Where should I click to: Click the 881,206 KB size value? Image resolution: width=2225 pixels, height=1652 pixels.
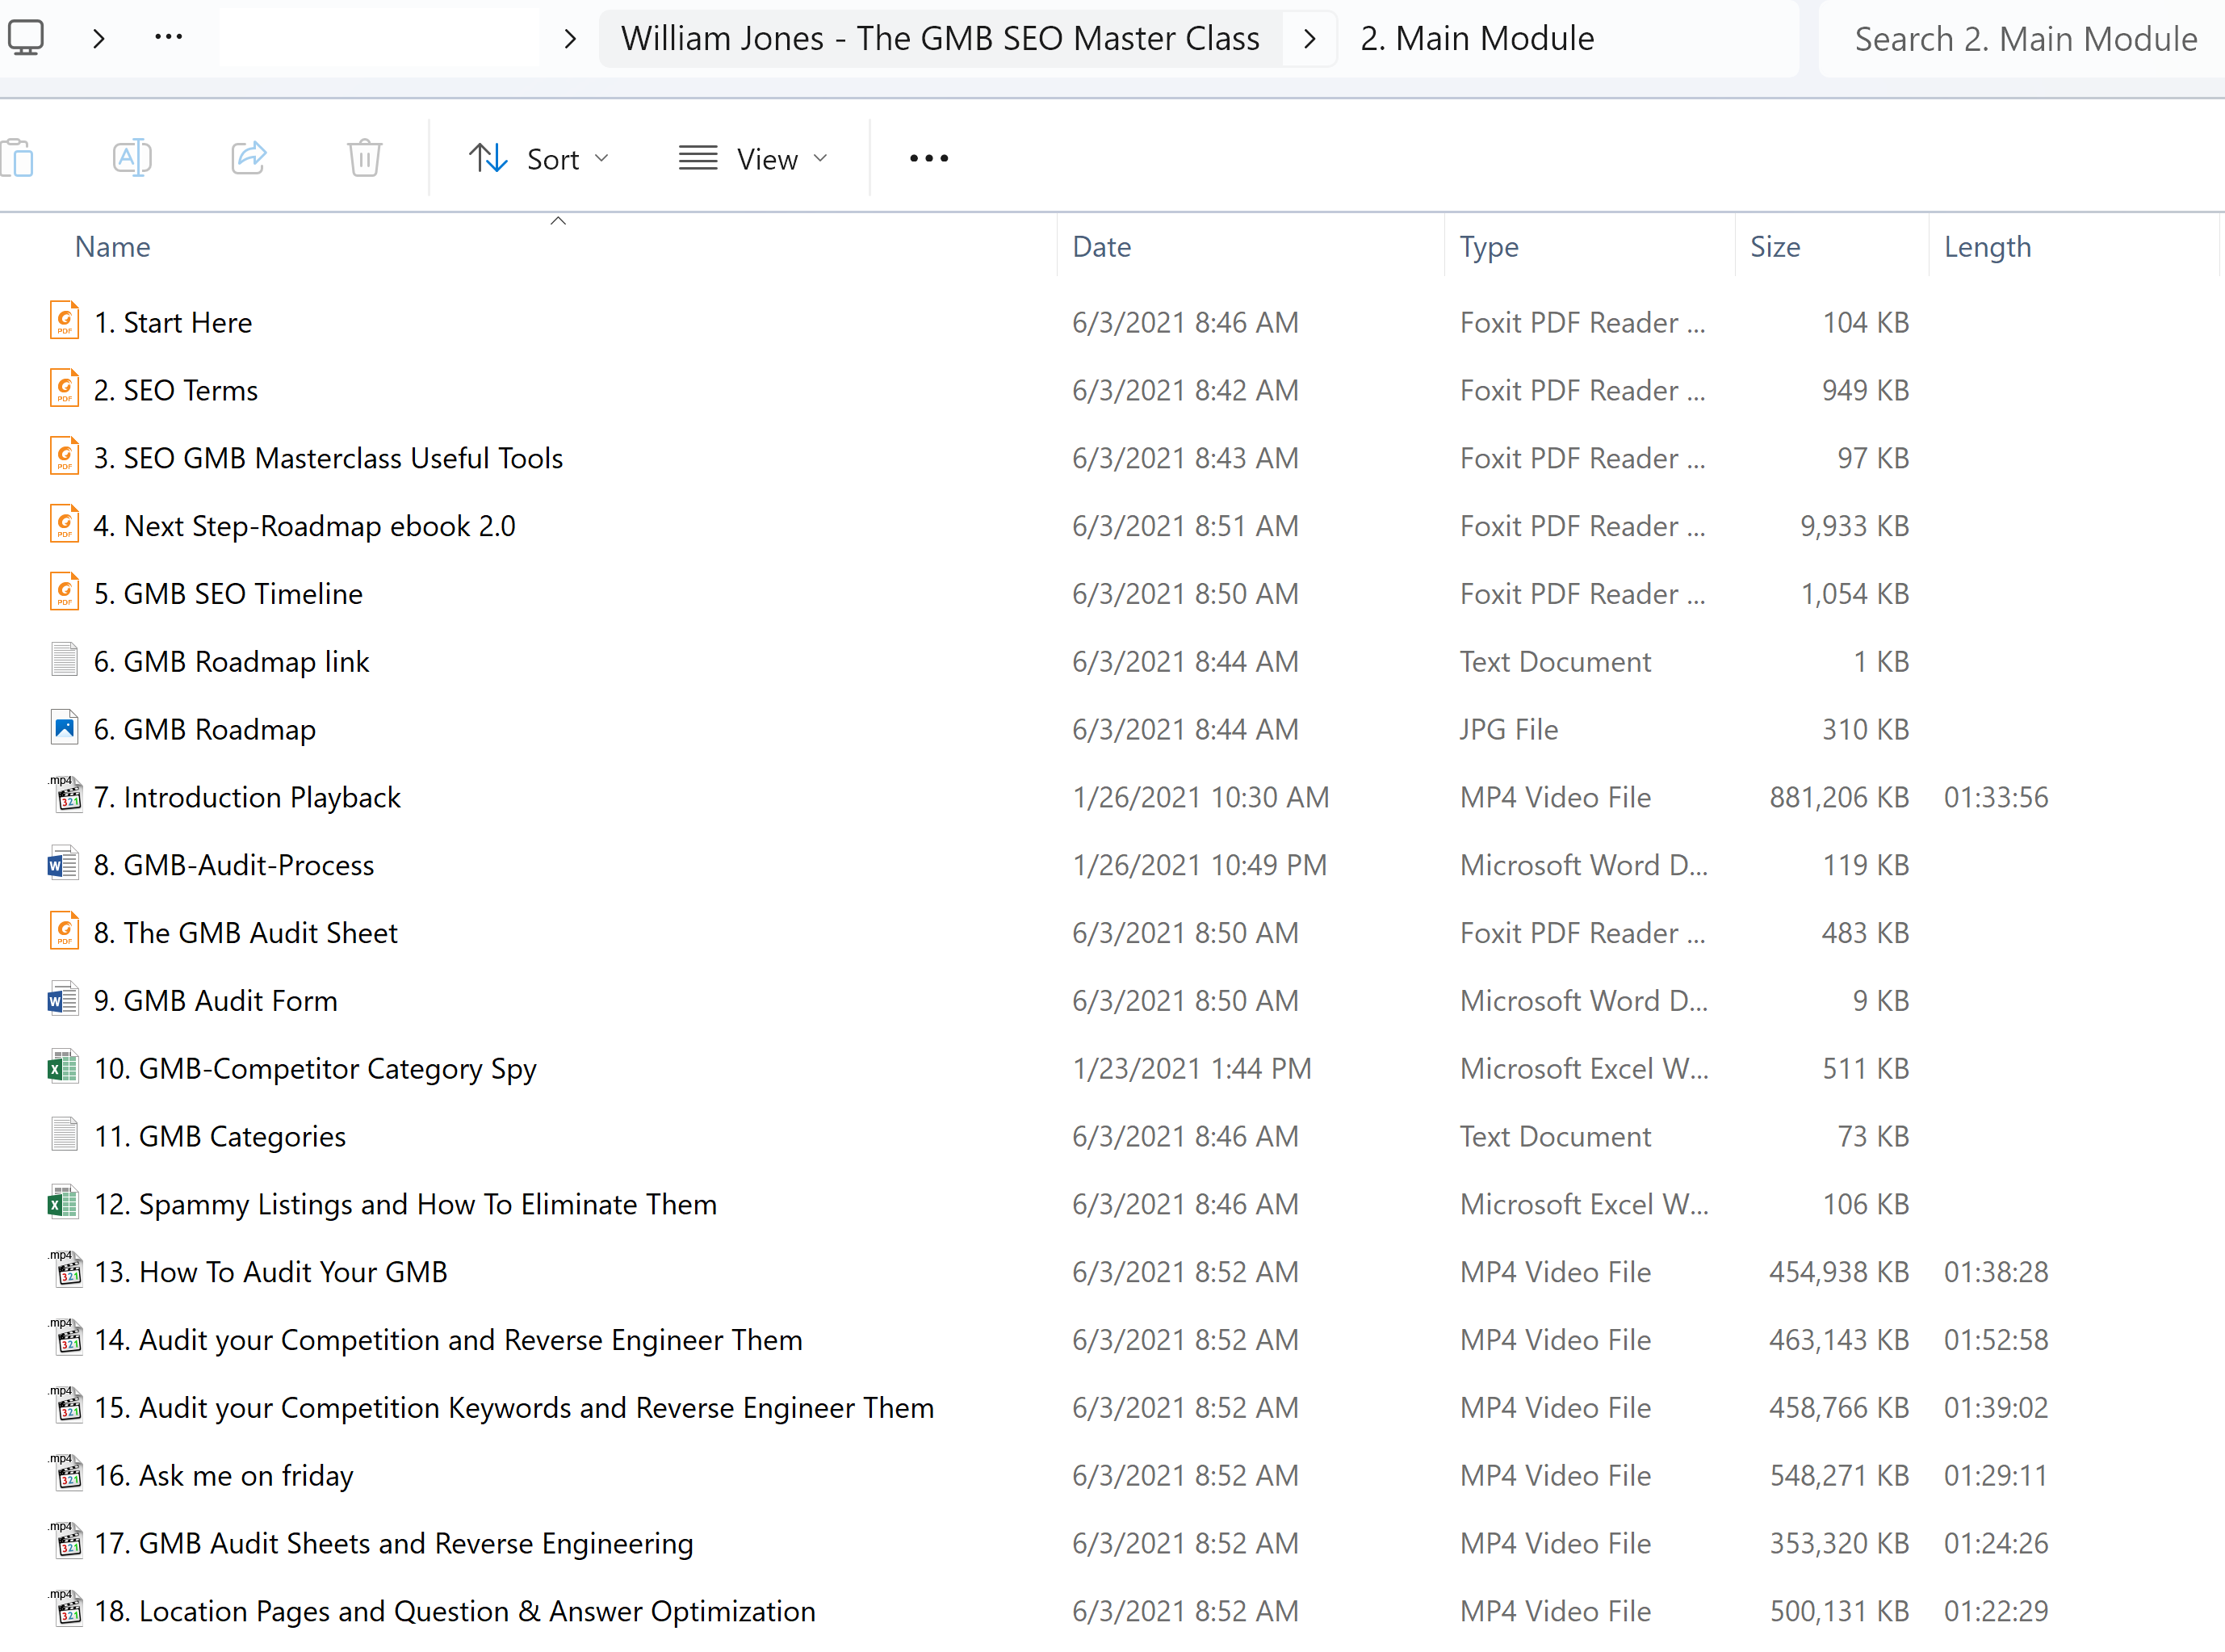(x=1839, y=797)
